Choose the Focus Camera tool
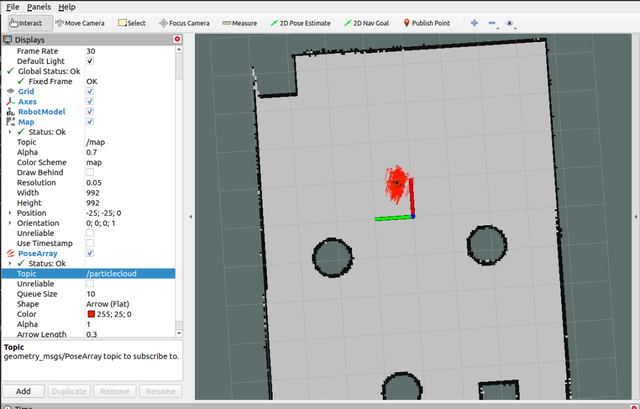Image resolution: width=640 pixels, height=409 pixels. [x=182, y=23]
